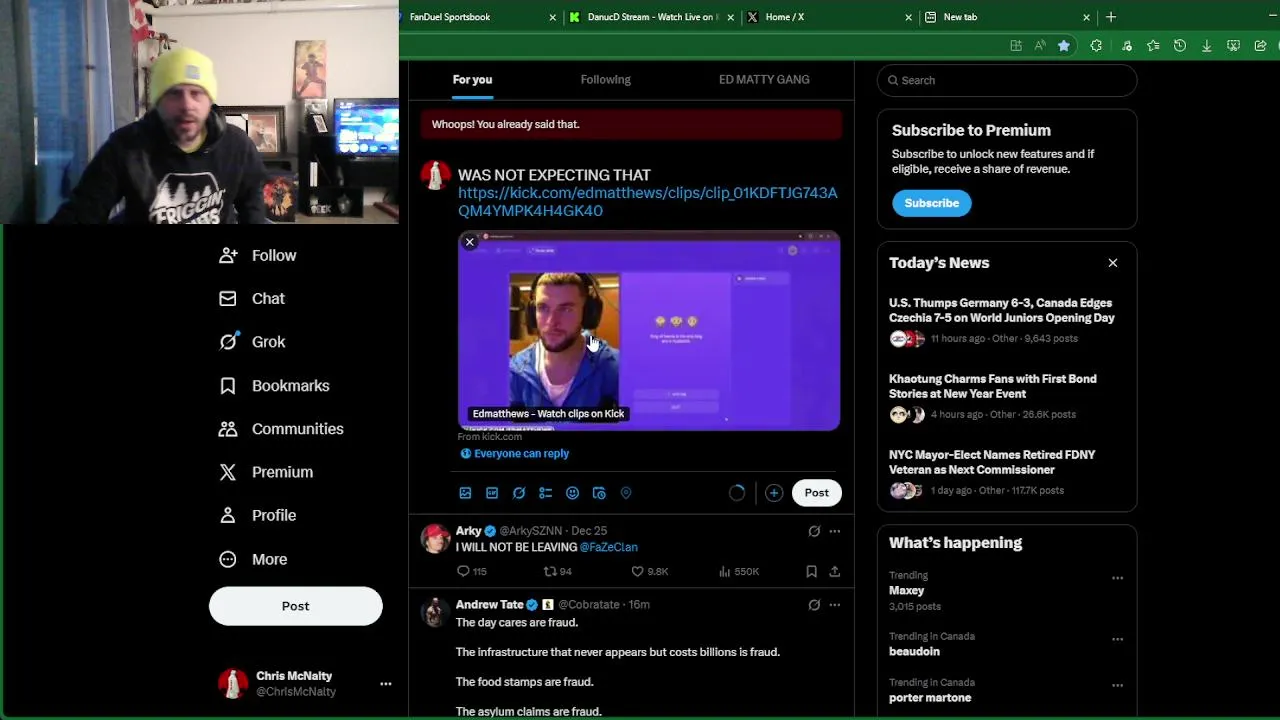Share Arky's post
Viewport: 1280px width, 720px height.
[834, 571]
